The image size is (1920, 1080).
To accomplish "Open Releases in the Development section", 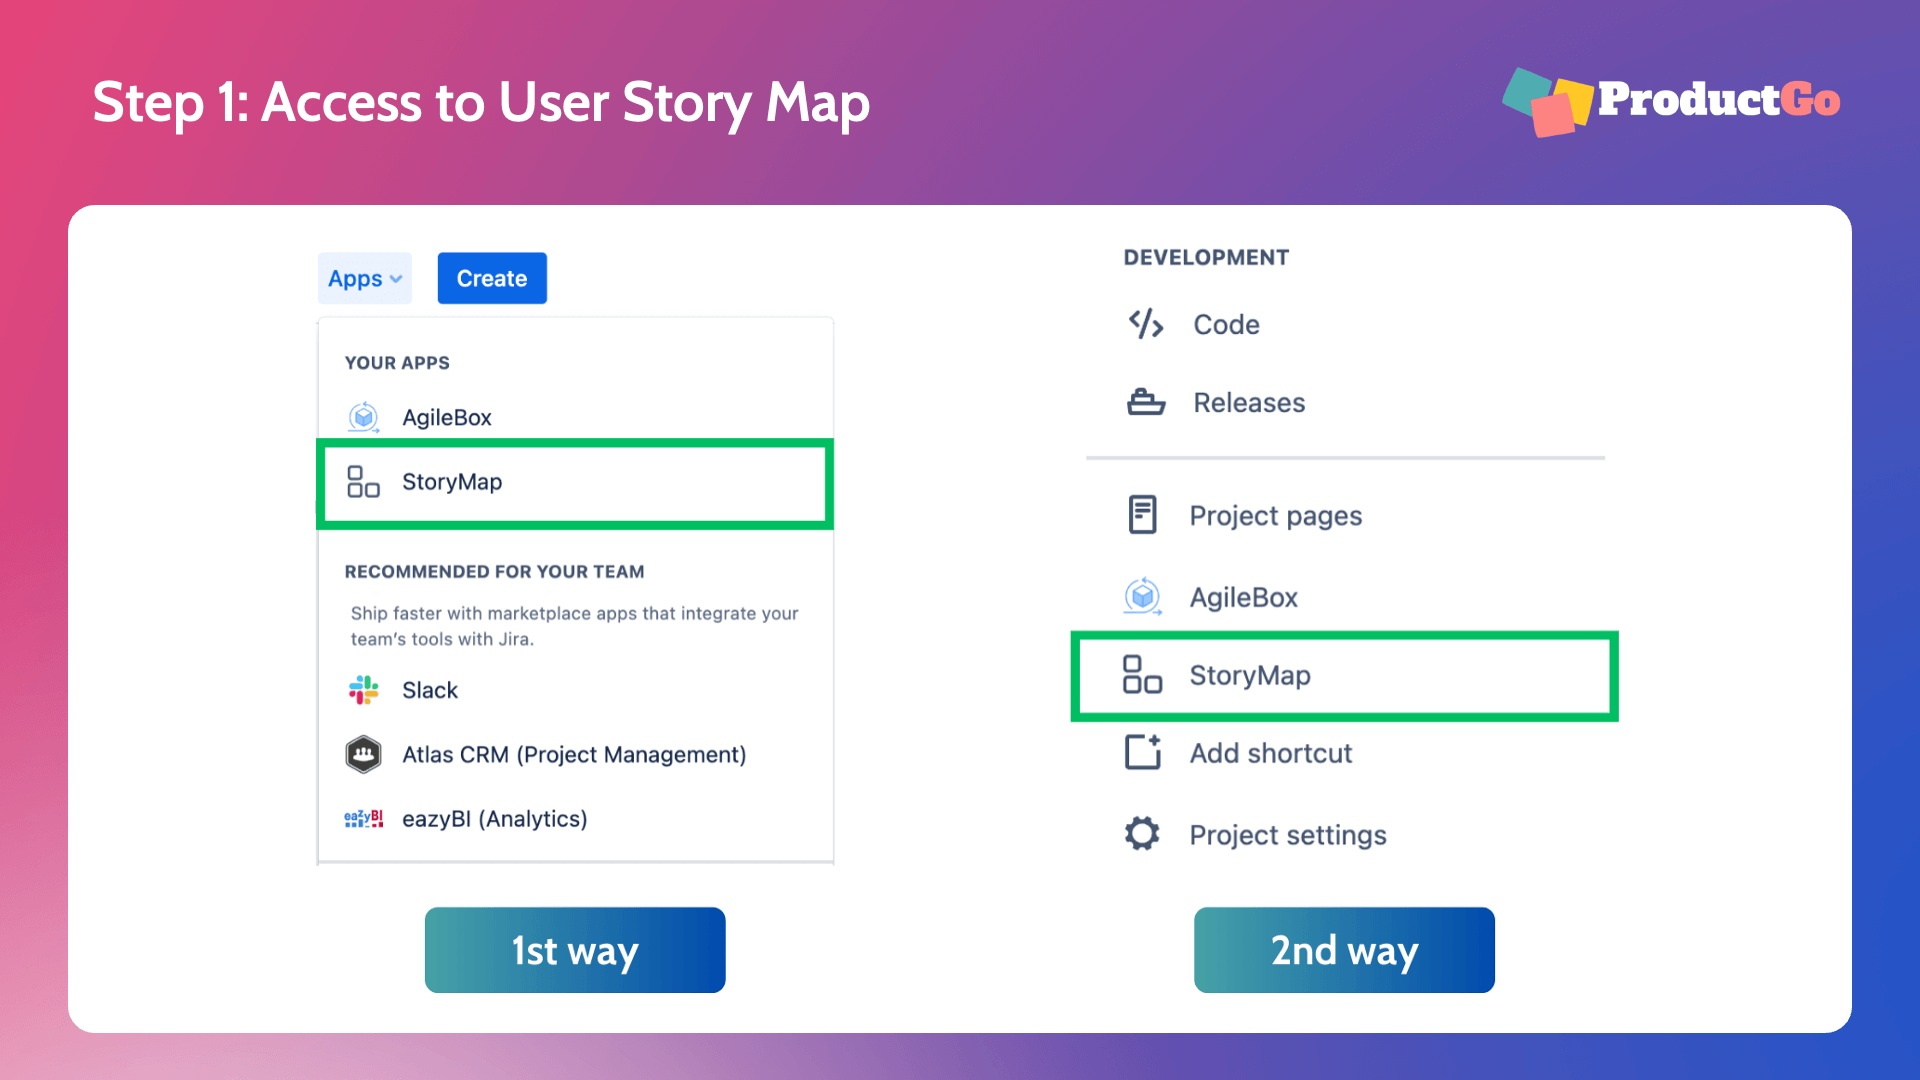I will pyautogui.click(x=1249, y=402).
